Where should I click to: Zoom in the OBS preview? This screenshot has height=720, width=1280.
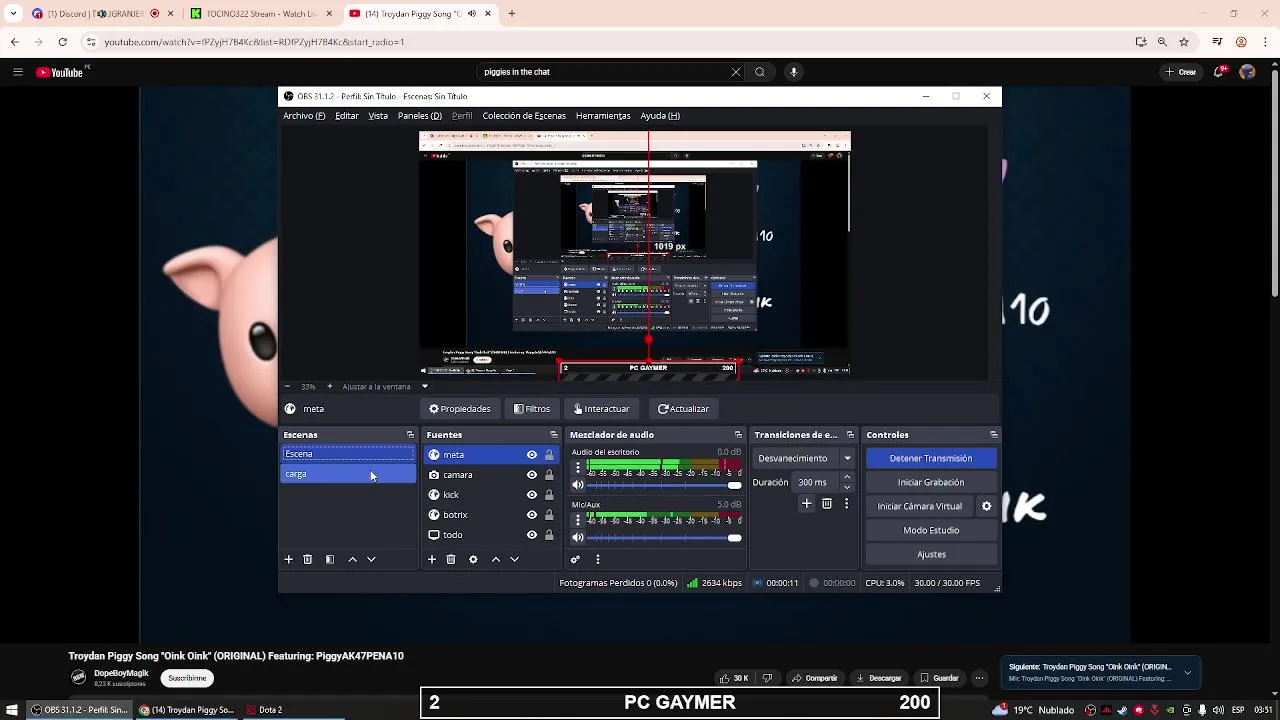click(329, 387)
